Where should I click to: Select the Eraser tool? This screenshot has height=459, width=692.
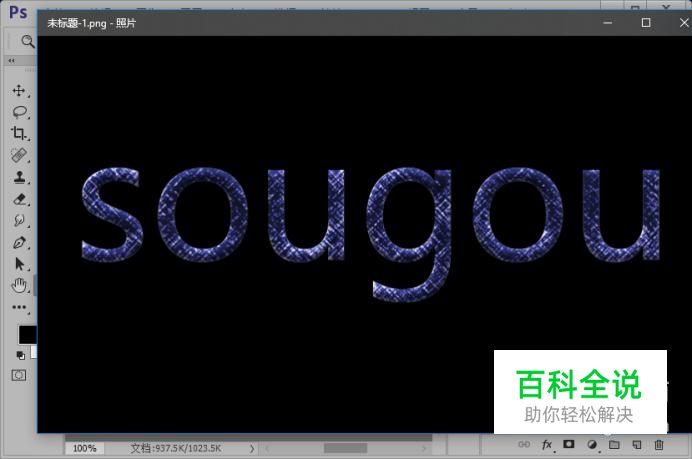(19, 199)
